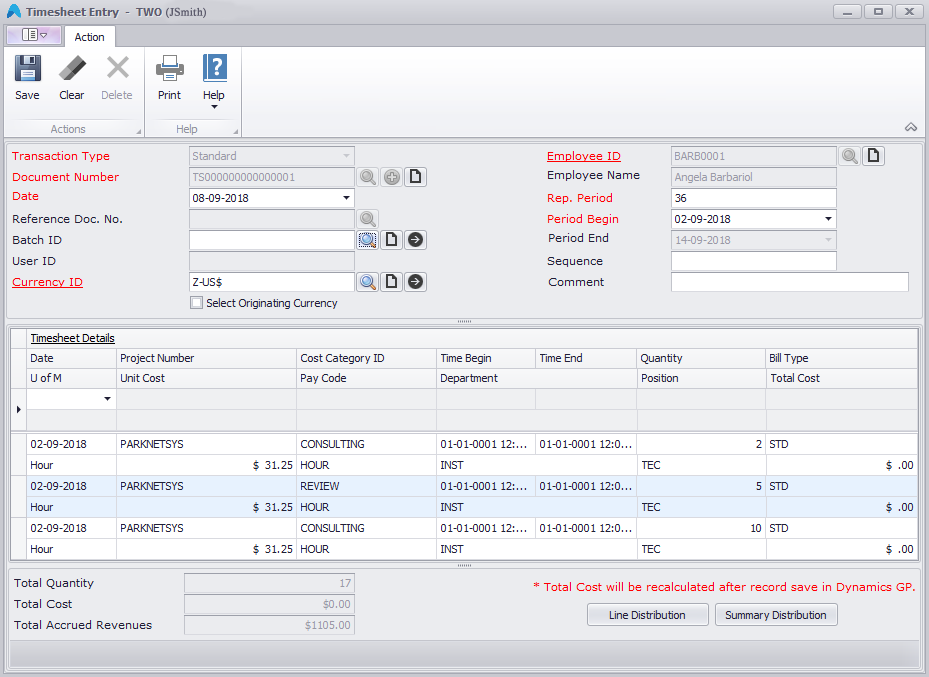Open the Currency ID lookup magnifier
929x677 pixels.
click(367, 282)
